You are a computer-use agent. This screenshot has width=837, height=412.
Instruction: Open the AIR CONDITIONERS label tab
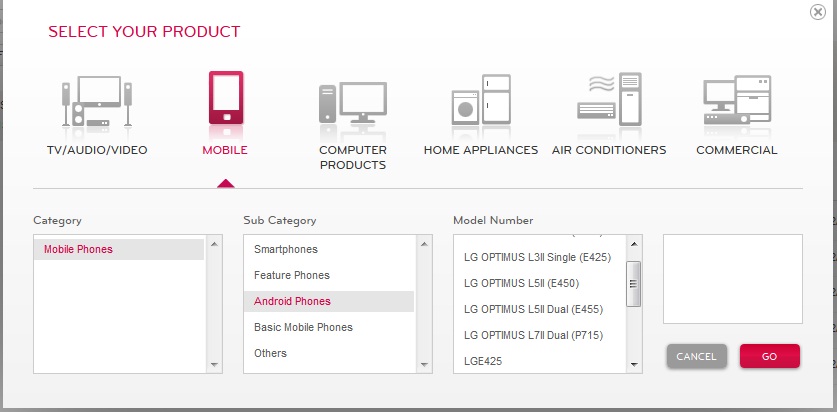point(609,150)
